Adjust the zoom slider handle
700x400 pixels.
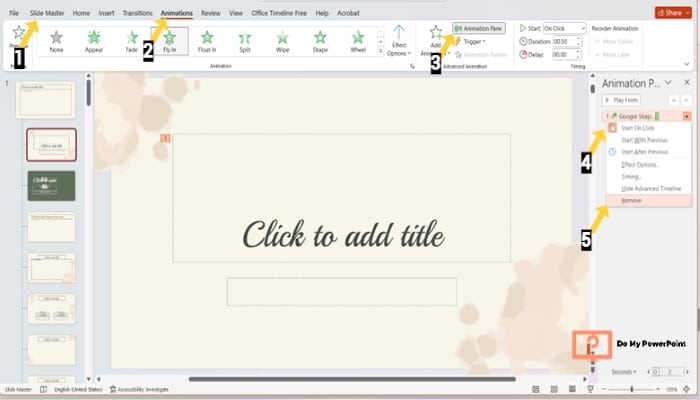[632, 389]
